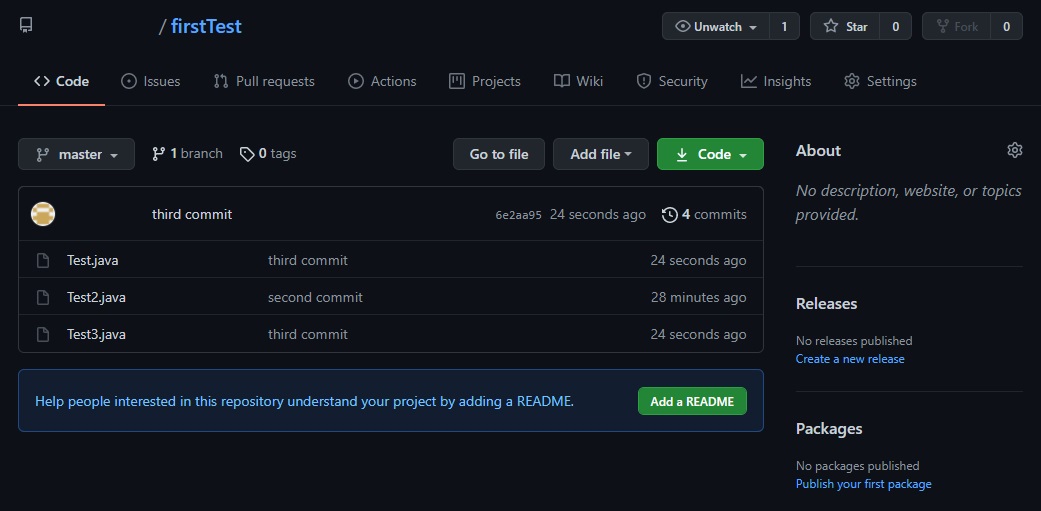Click the file icon next to Test2.java
This screenshot has width=1041, height=511.
tap(43, 297)
